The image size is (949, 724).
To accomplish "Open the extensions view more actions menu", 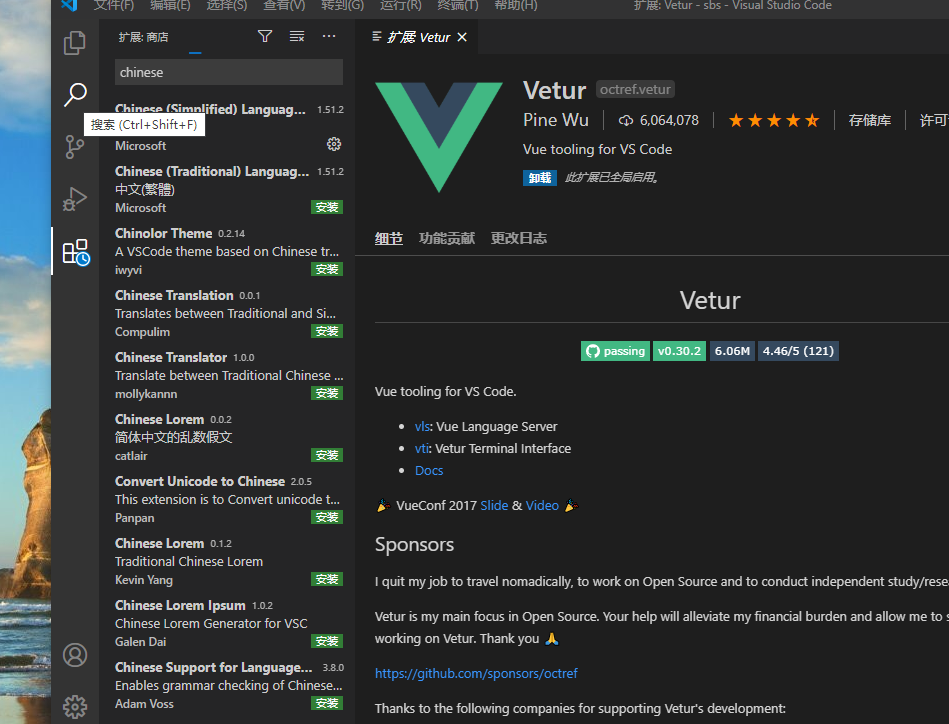I will (x=329, y=36).
